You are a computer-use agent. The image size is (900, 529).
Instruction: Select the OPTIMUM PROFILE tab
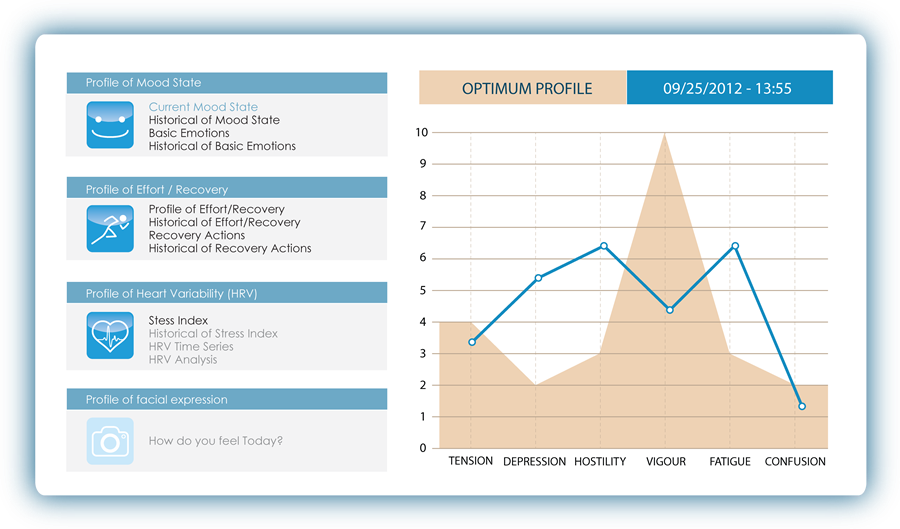click(526, 88)
